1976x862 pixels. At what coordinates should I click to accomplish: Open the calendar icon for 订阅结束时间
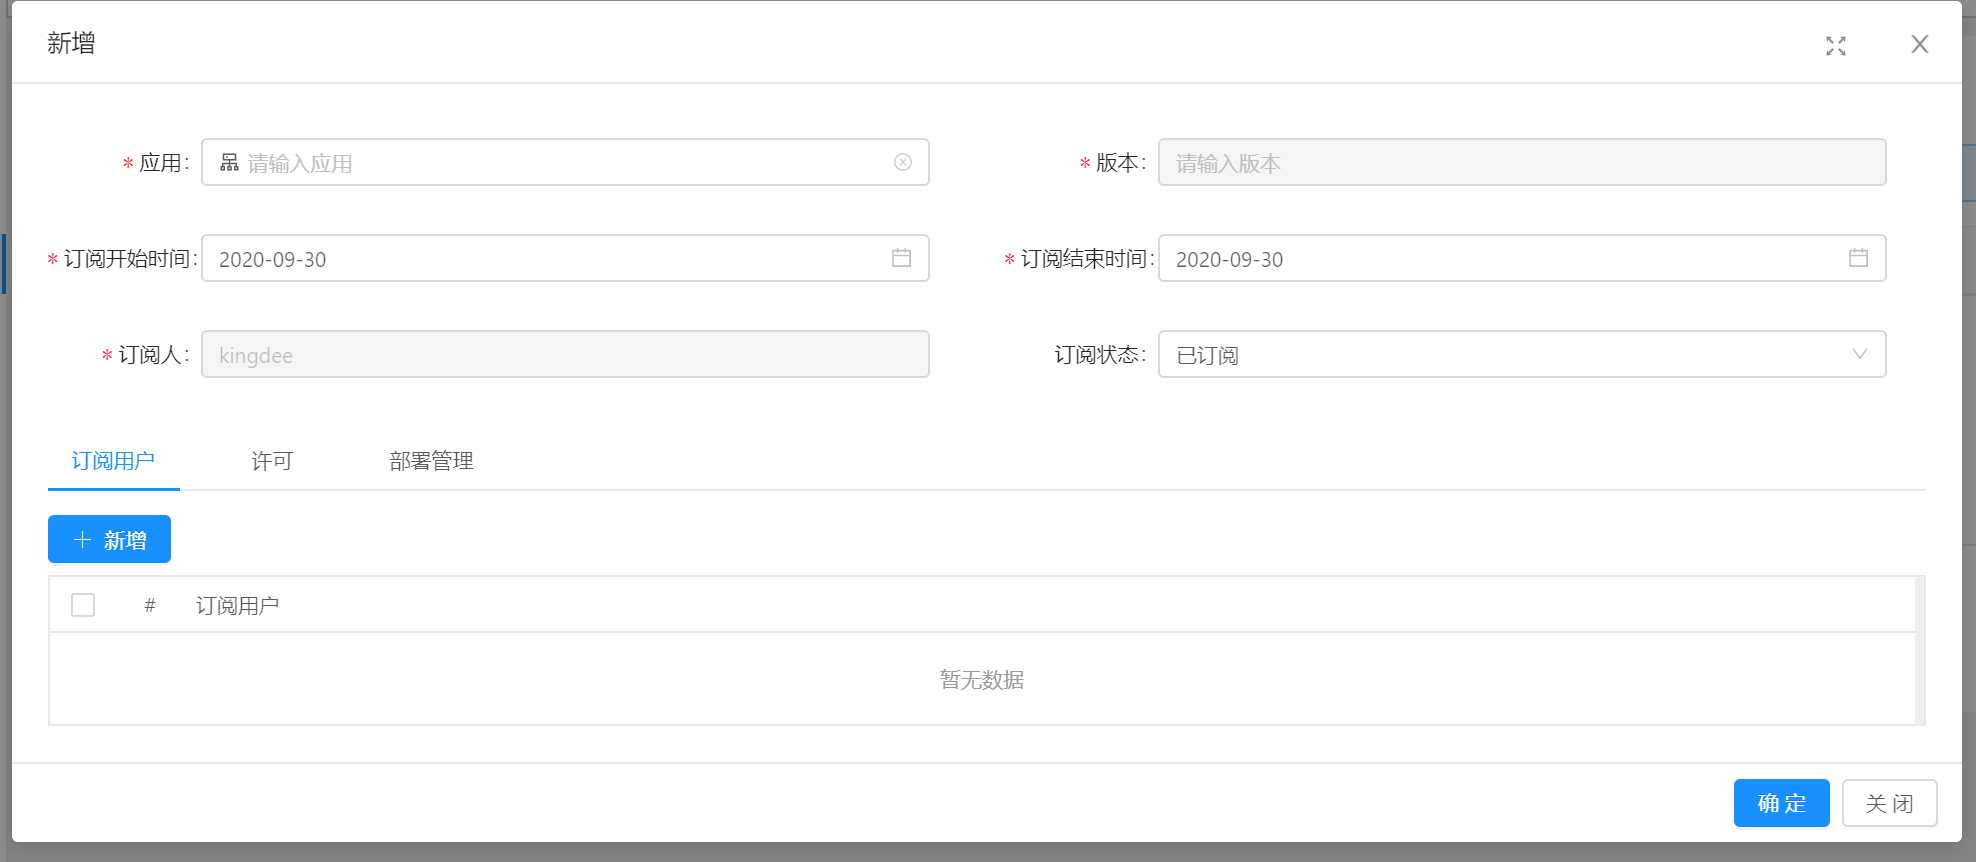click(x=1858, y=258)
